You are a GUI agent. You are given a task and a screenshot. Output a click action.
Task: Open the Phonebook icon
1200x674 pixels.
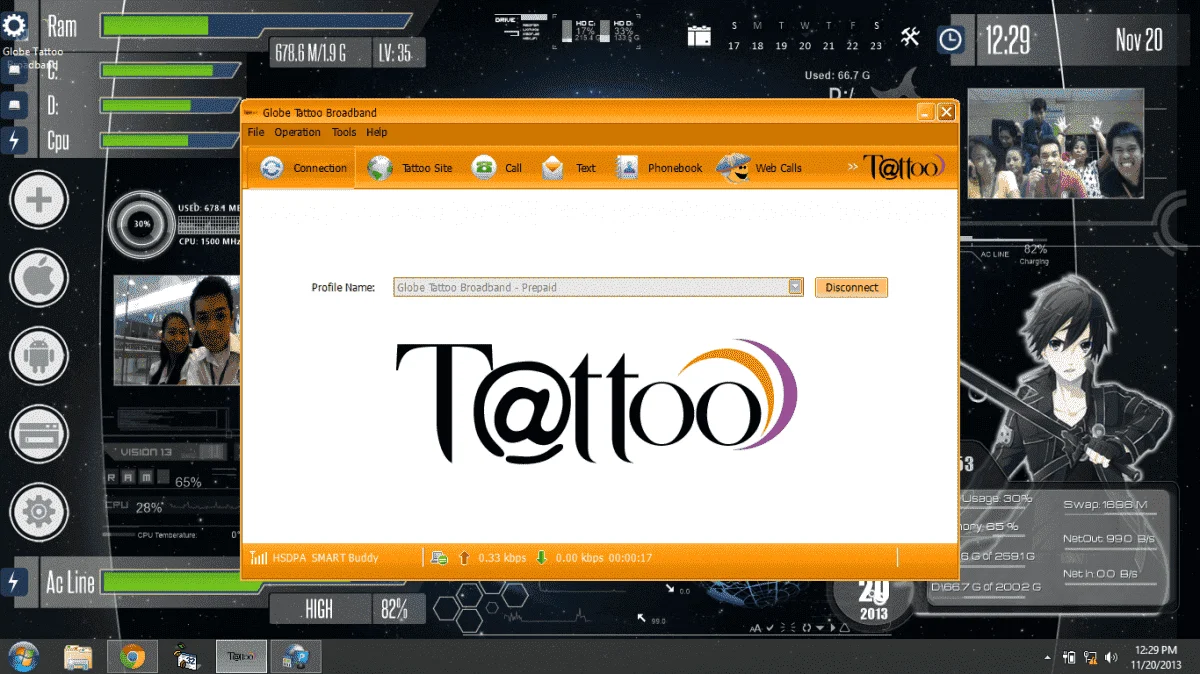(627, 168)
